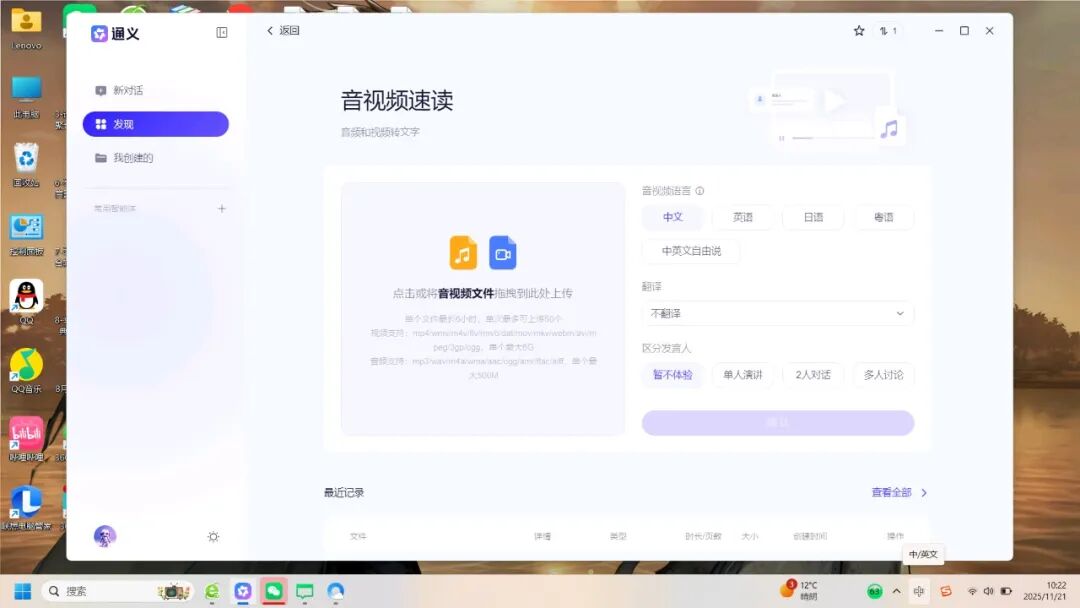Open the 不翻译 translation dropdown

click(x=778, y=313)
